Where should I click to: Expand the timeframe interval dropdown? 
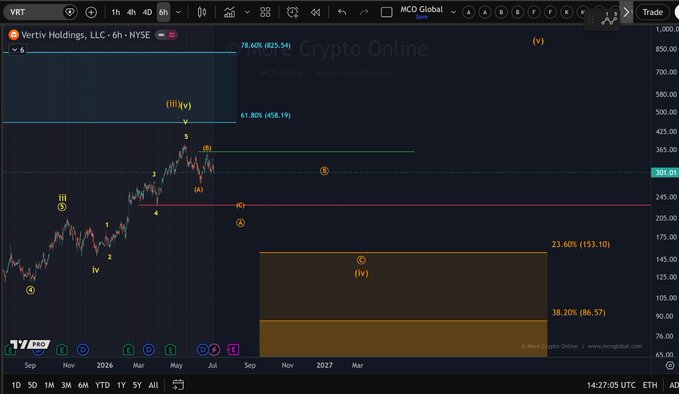coord(178,12)
